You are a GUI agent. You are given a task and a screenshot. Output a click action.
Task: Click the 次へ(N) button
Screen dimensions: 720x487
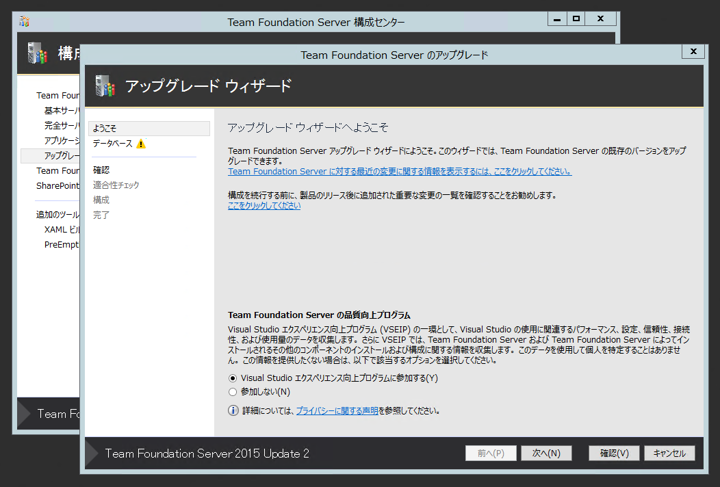[546, 453]
